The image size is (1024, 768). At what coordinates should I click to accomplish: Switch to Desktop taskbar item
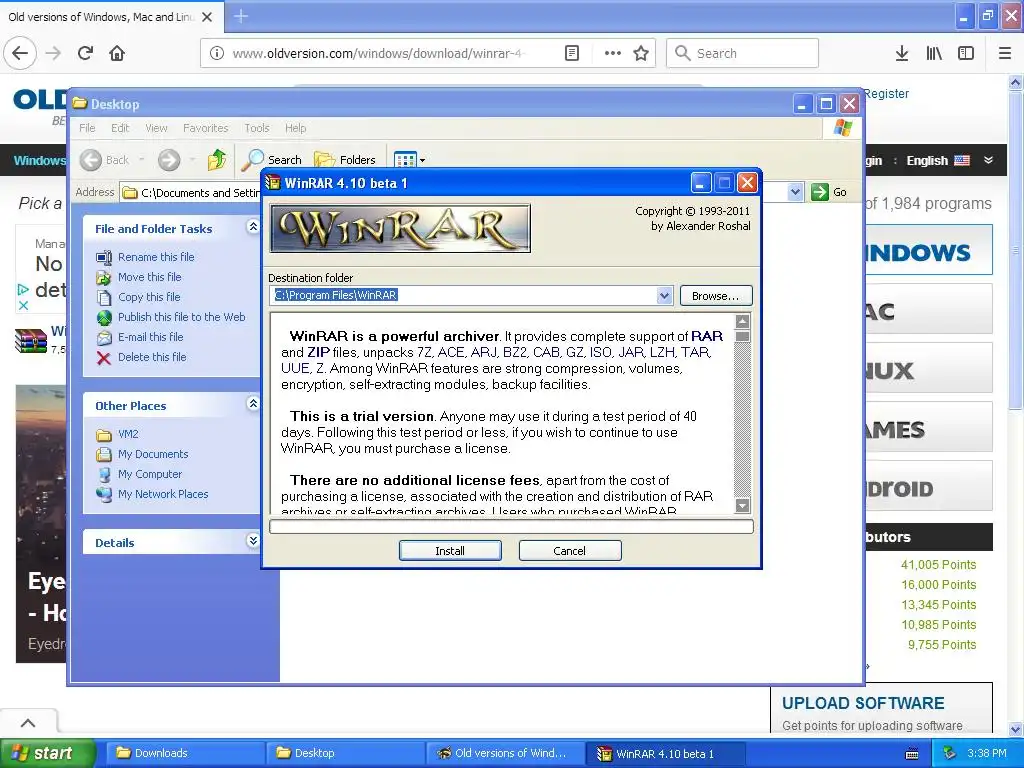click(x=344, y=753)
